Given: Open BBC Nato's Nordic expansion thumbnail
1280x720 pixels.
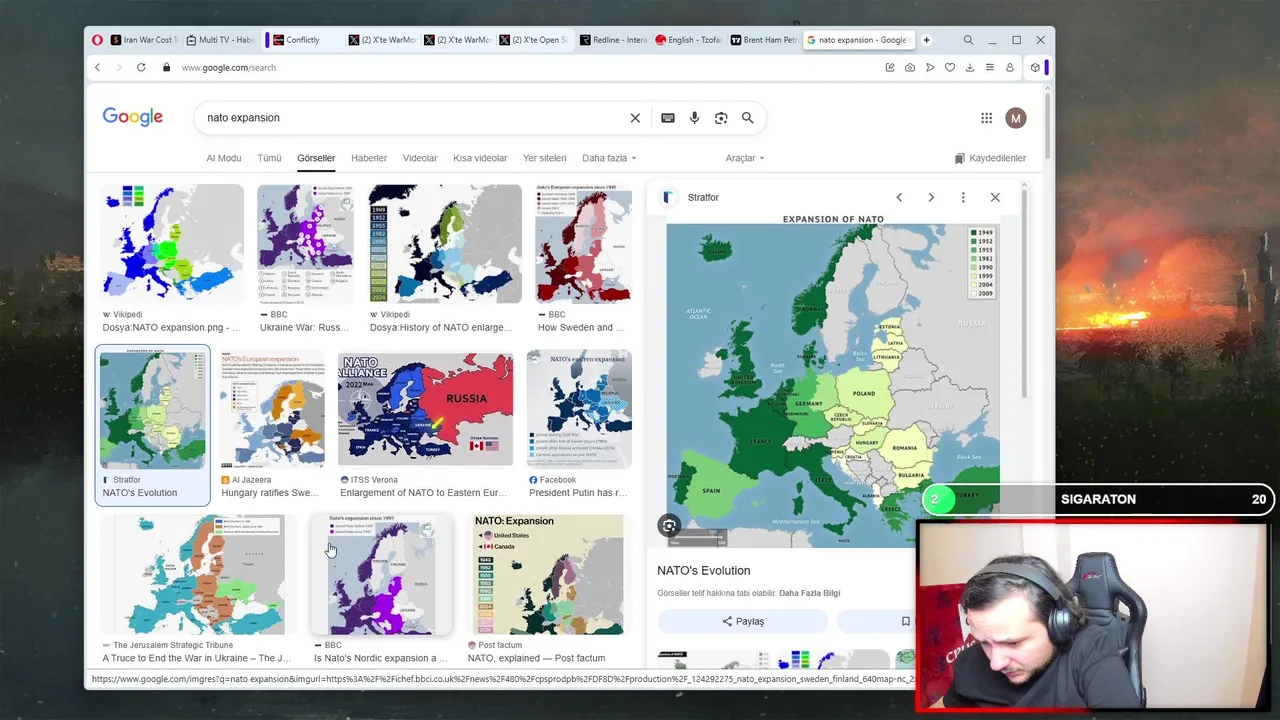Looking at the screenshot, I should click(382, 575).
